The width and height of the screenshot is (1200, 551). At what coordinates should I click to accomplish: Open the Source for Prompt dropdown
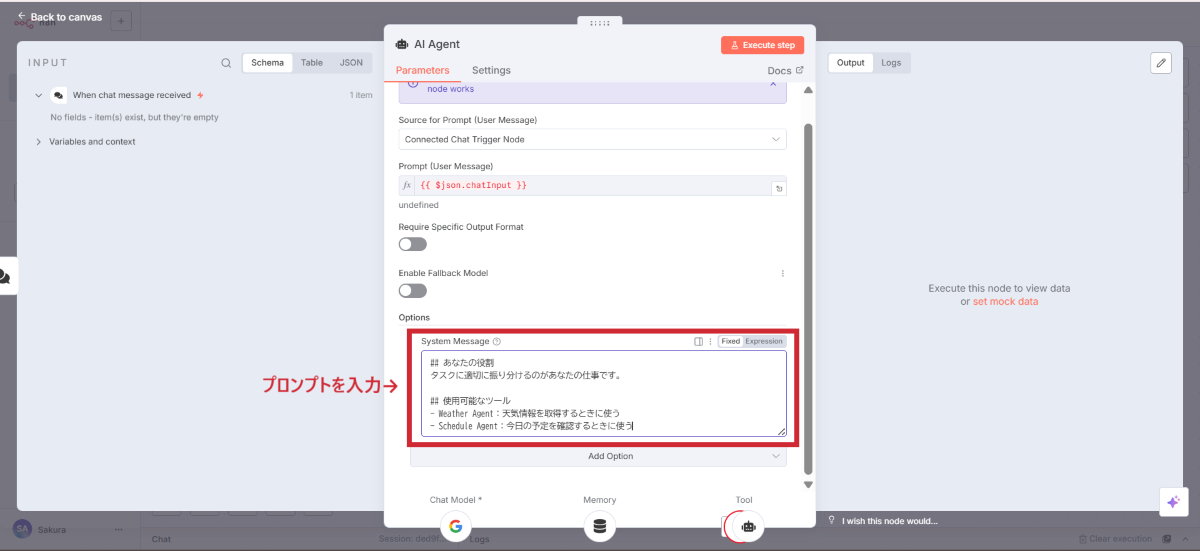(592, 140)
